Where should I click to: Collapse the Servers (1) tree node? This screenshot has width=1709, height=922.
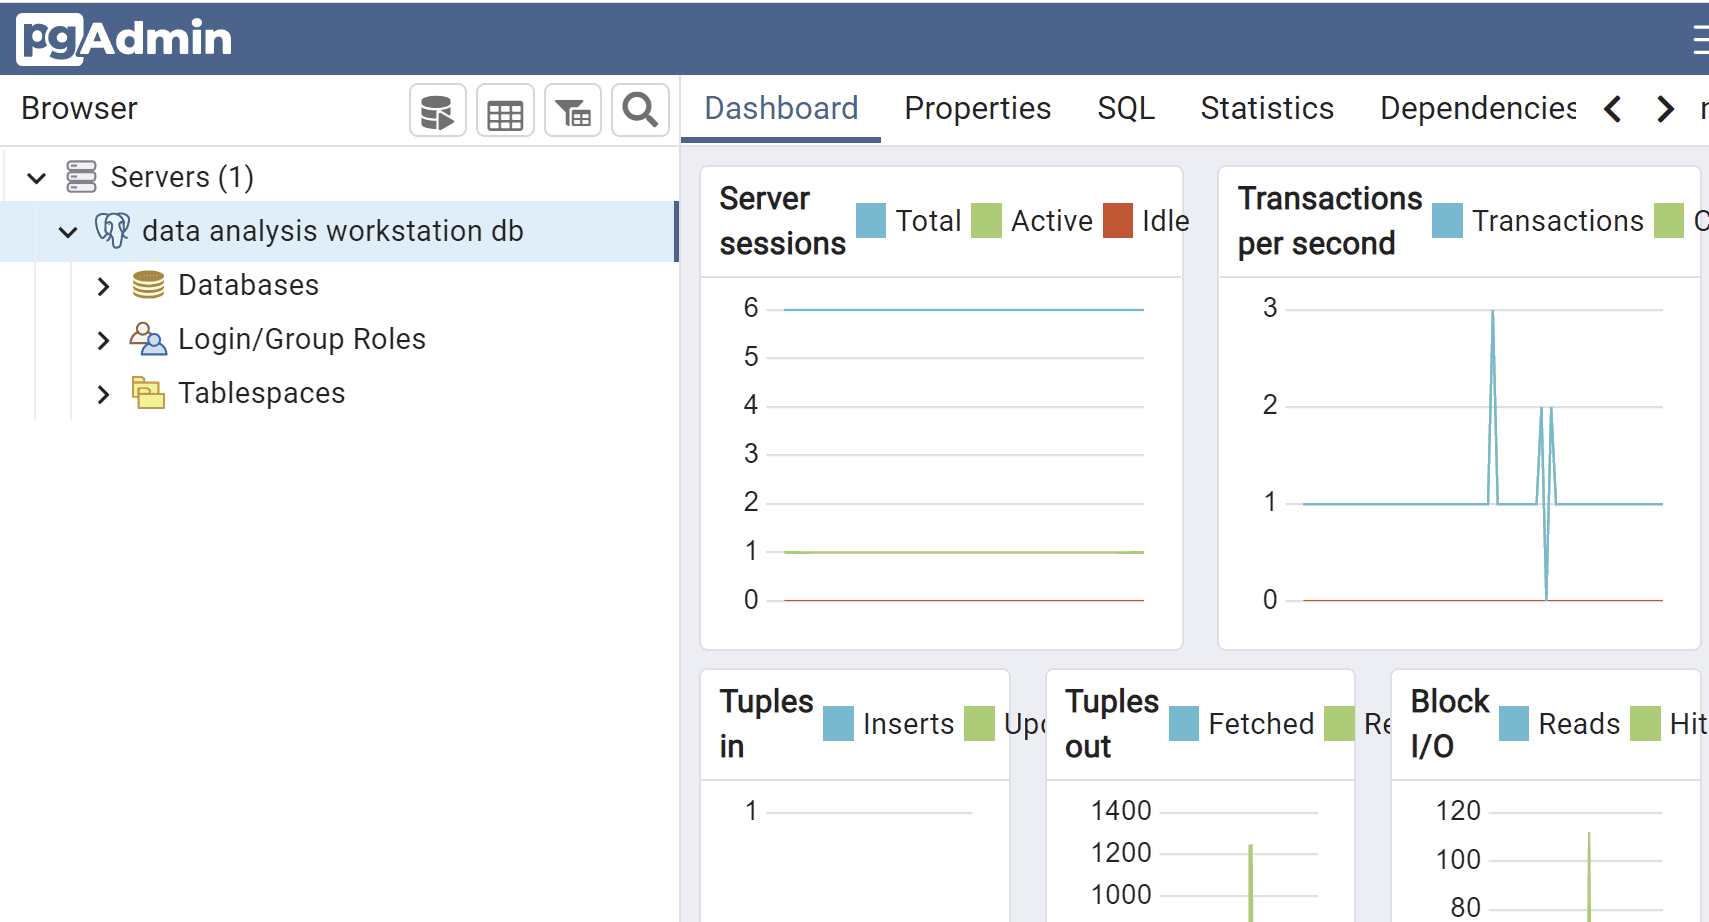click(37, 178)
